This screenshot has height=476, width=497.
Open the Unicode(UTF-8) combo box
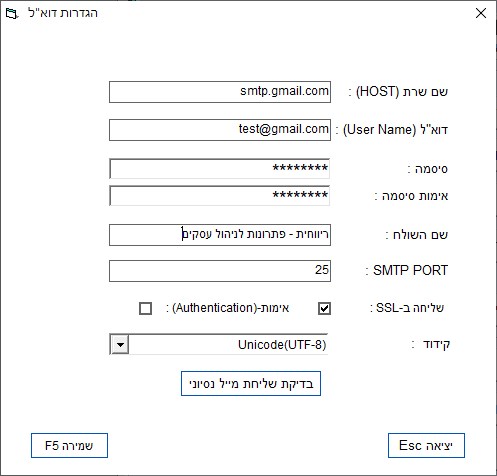(219, 344)
